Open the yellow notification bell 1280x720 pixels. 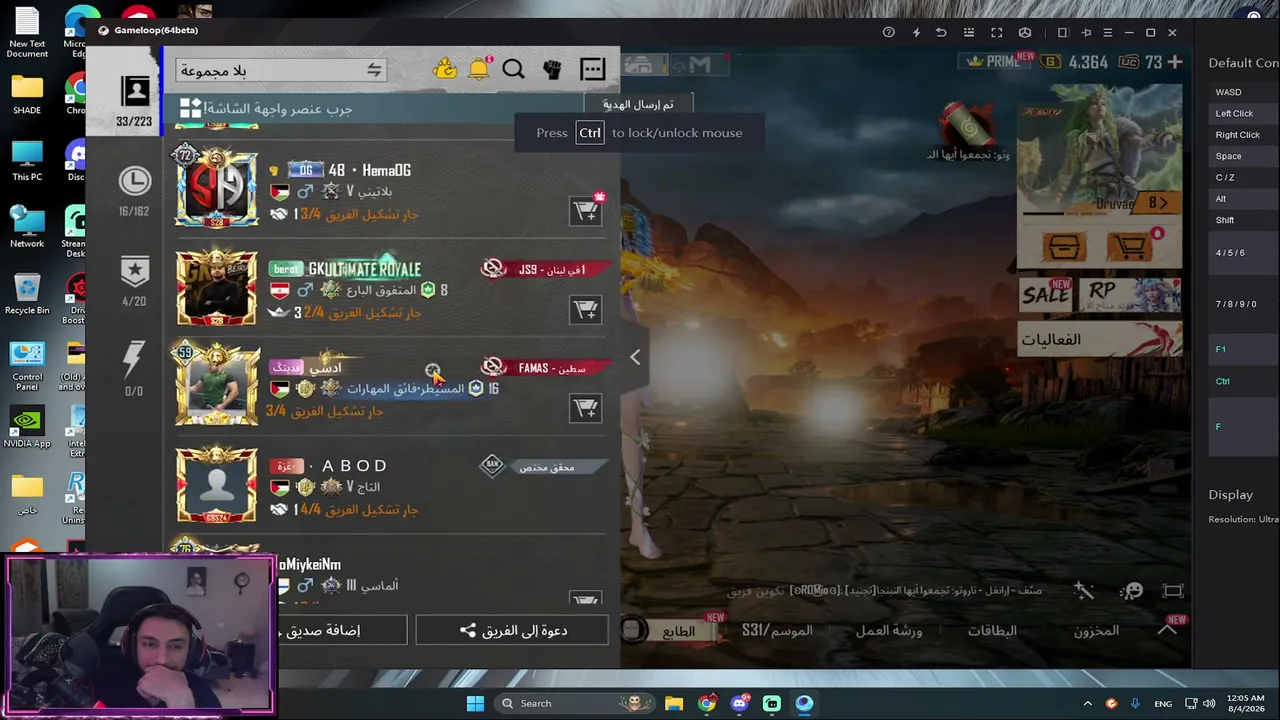[479, 68]
